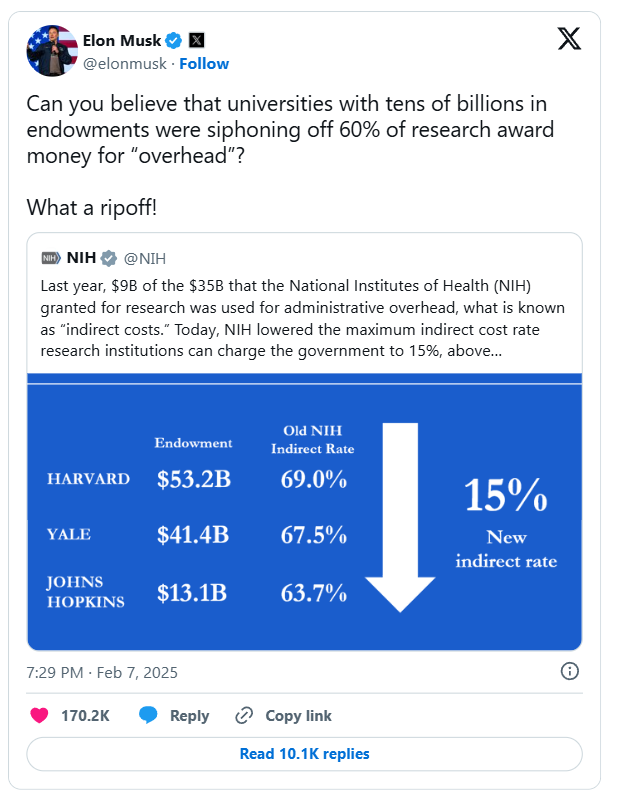Screen dimensions: 617x809
Task: Open the @NIH handle in quote
Action: coord(145,258)
